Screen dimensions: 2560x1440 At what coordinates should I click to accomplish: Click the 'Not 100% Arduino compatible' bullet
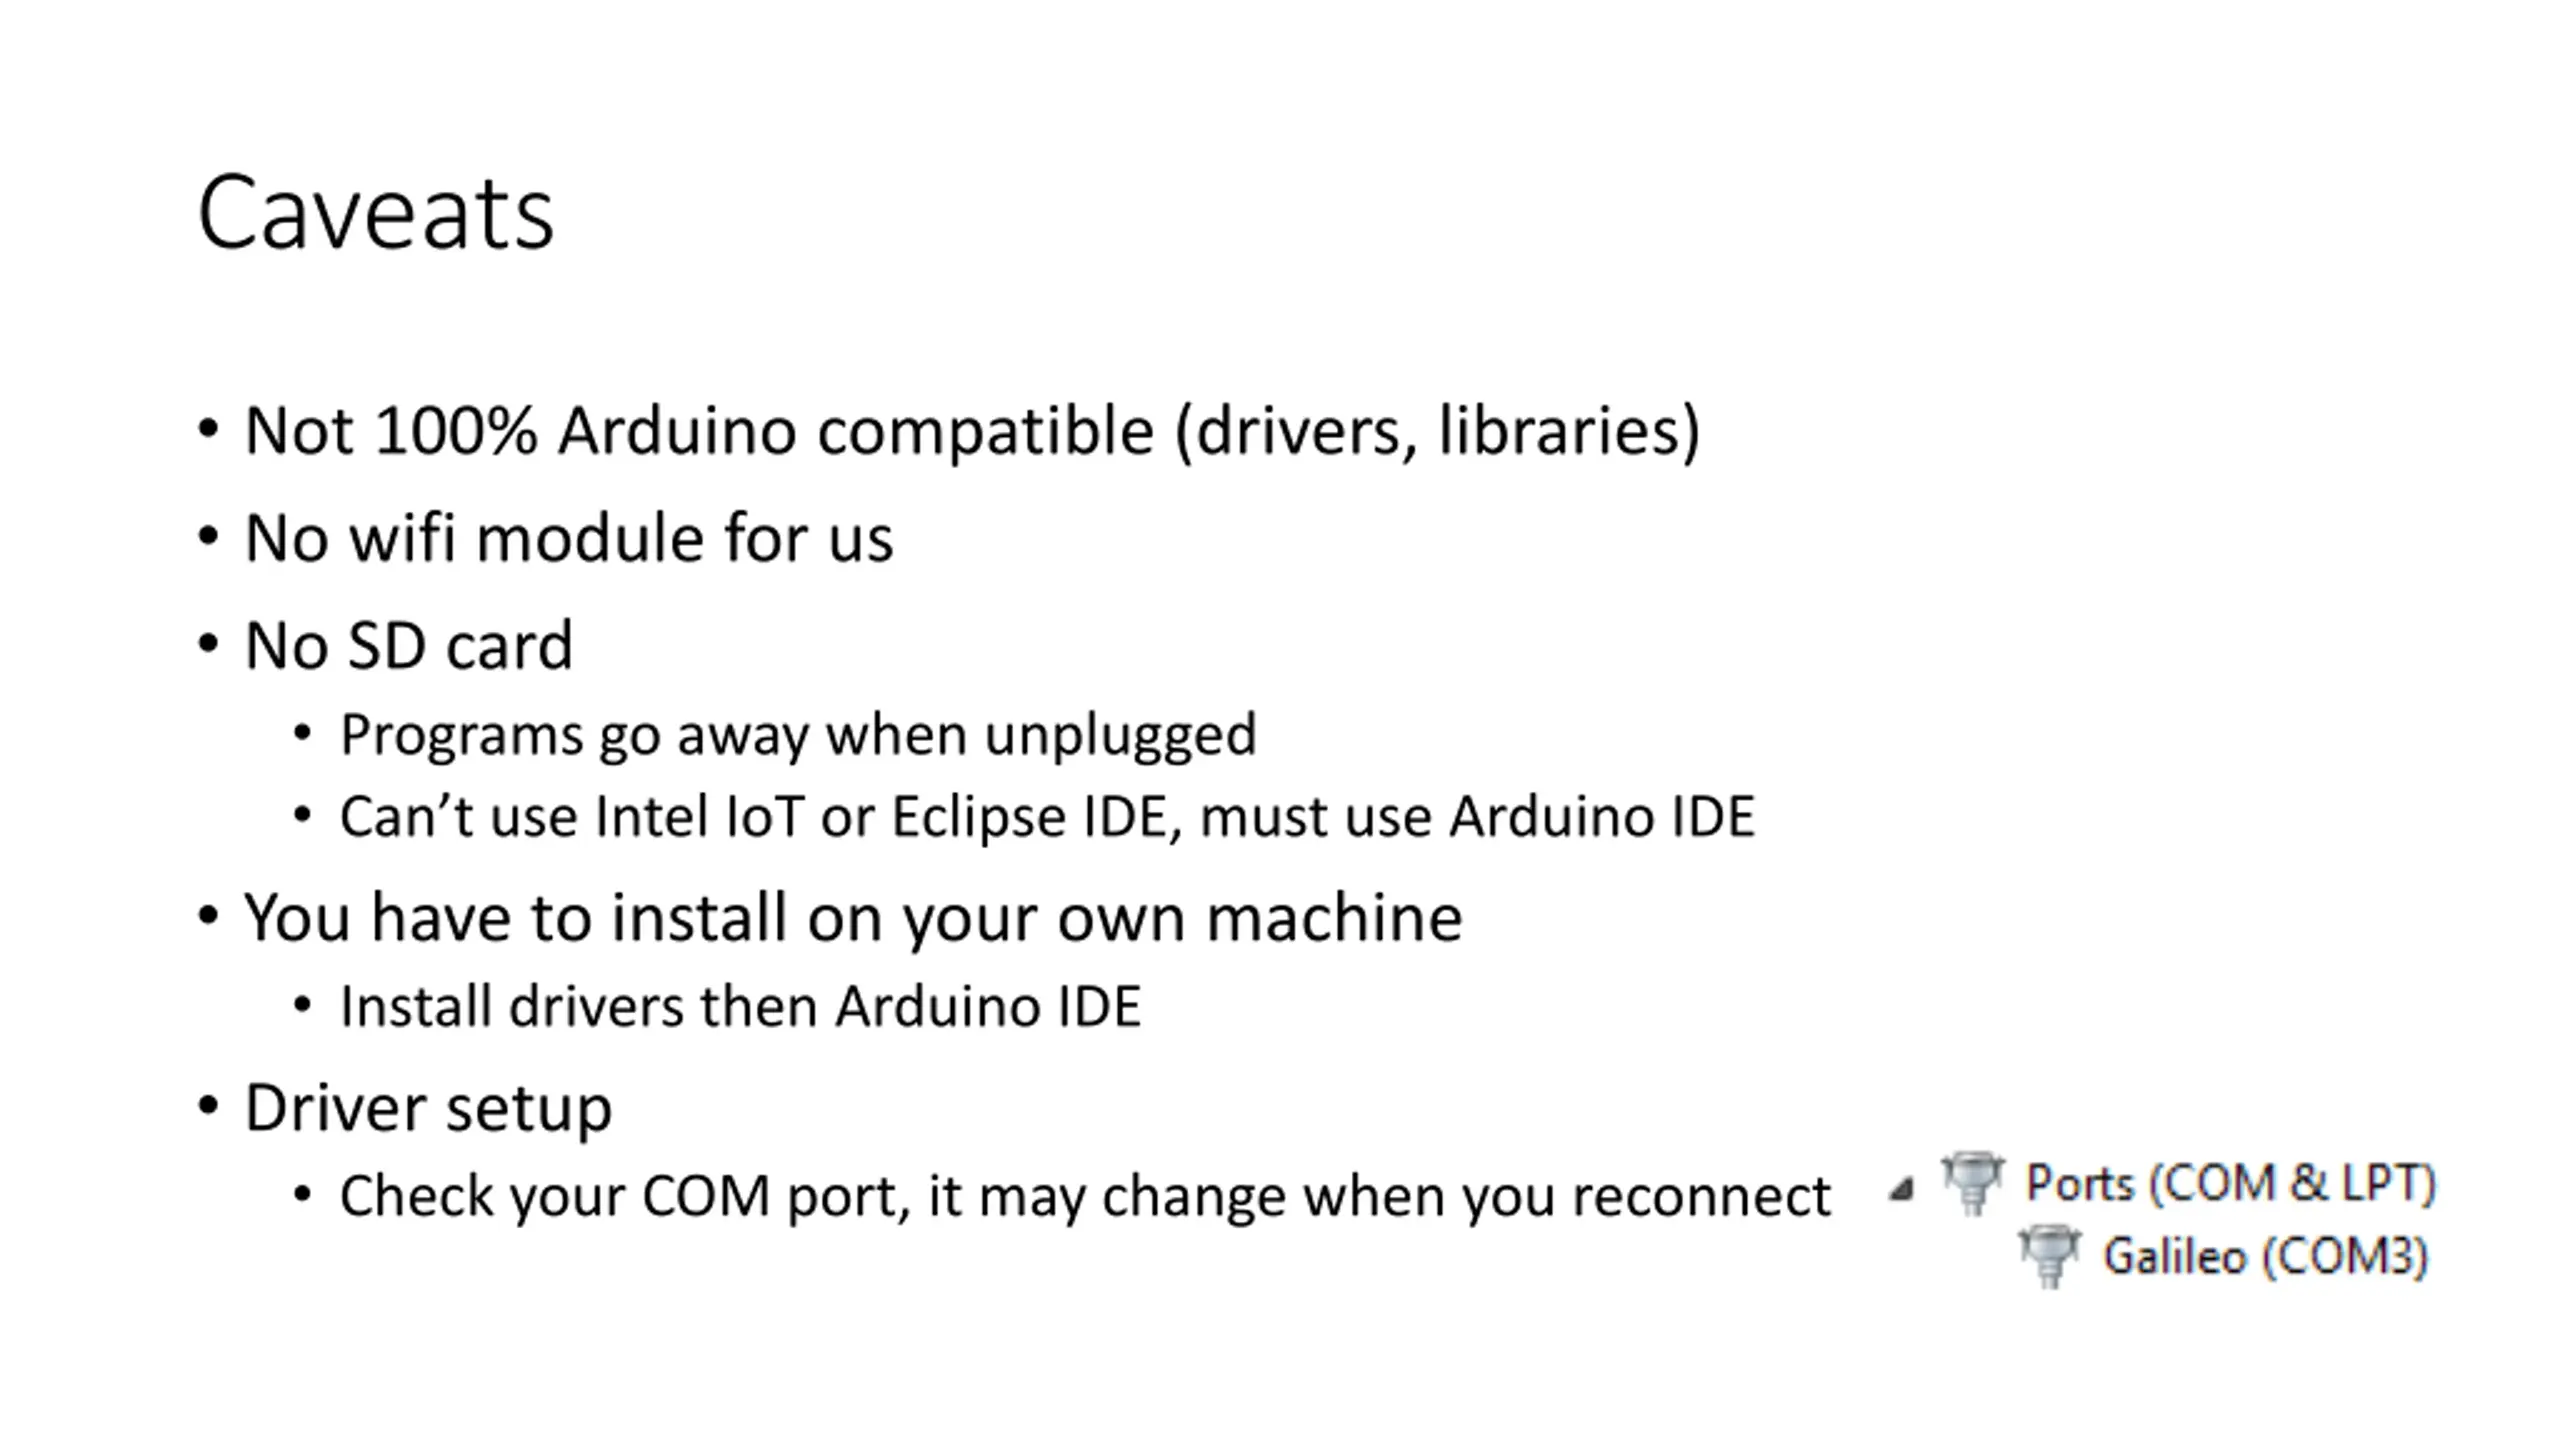(699, 431)
